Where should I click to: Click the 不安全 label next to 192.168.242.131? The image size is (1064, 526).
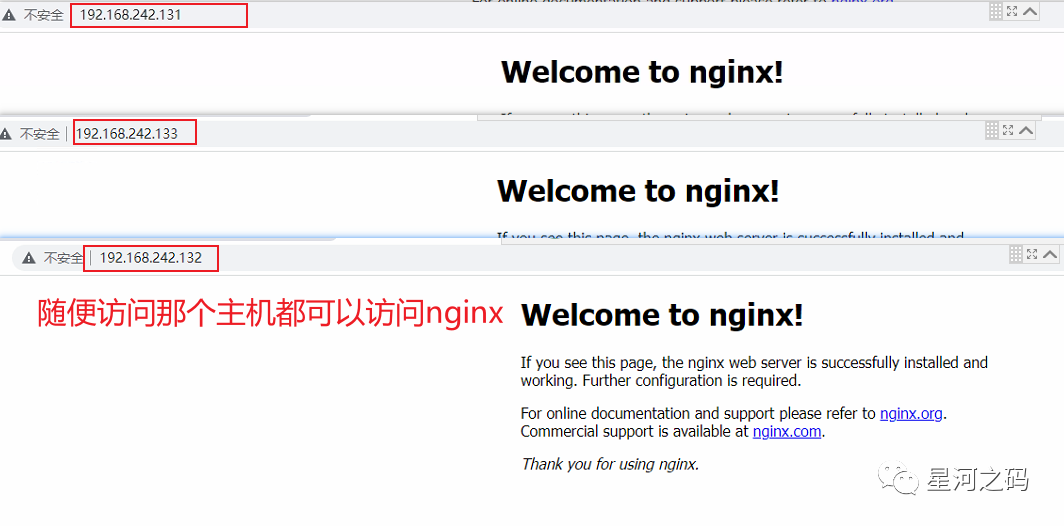click(x=42, y=15)
